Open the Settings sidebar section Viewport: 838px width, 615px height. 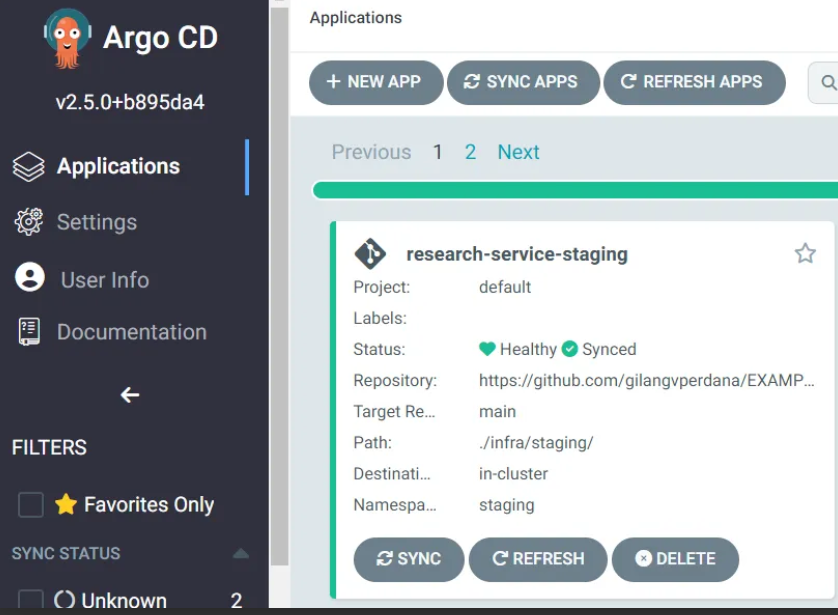[x=97, y=222]
